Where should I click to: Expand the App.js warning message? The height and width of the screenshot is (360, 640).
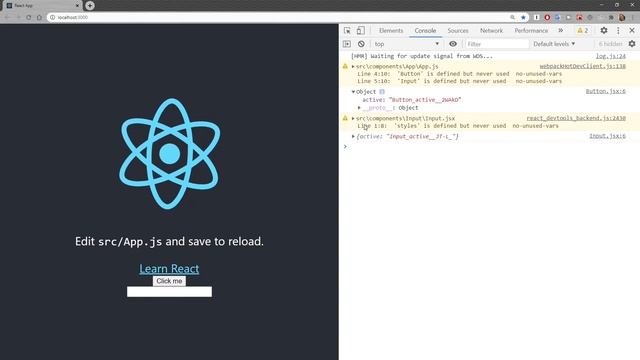click(353, 66)
